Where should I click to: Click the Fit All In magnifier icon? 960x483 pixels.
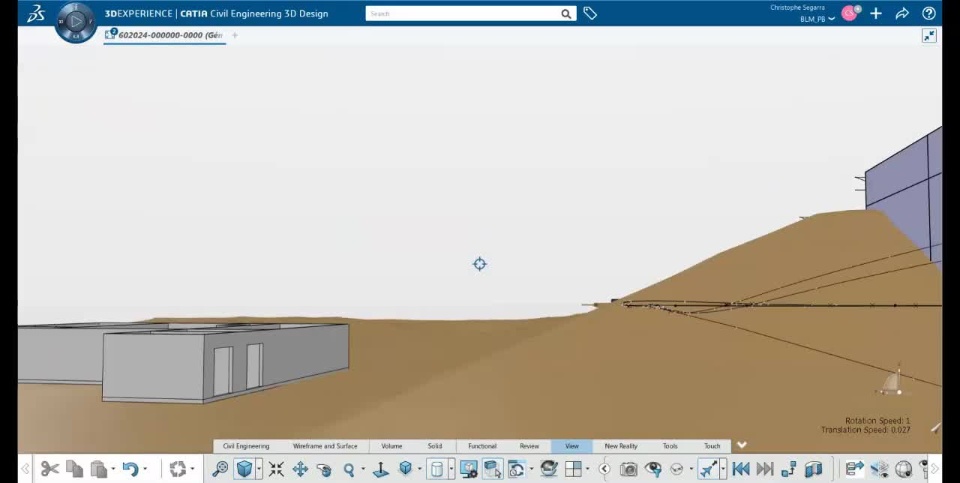tap(220, 470)
